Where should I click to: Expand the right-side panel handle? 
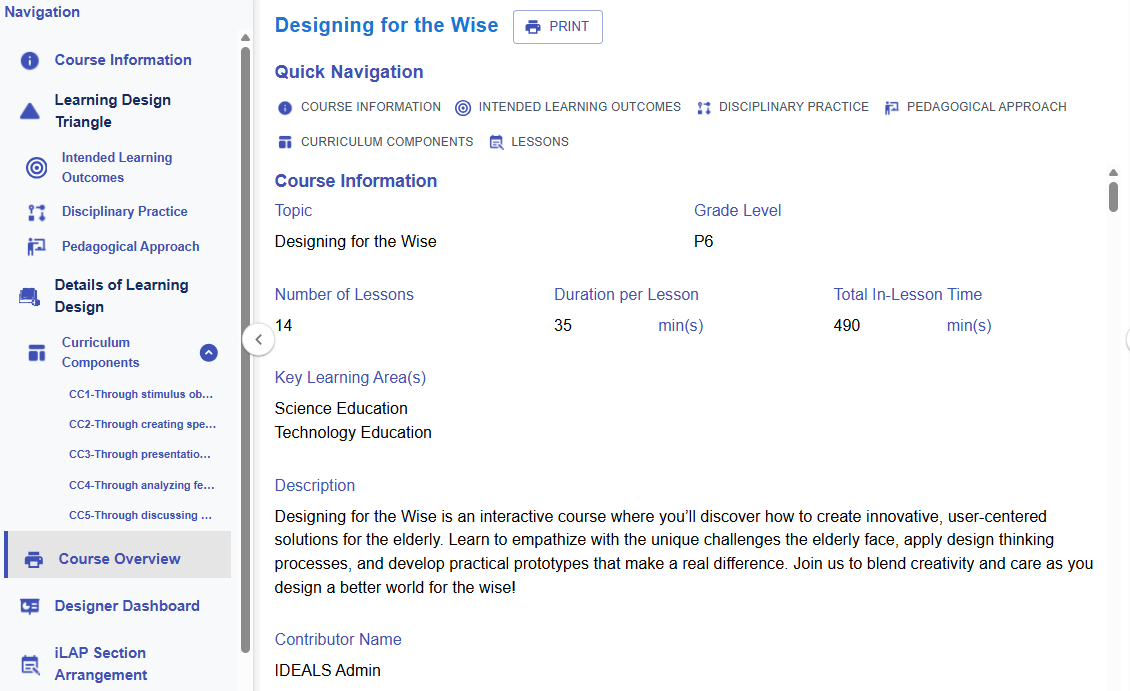click(1125, 339)
